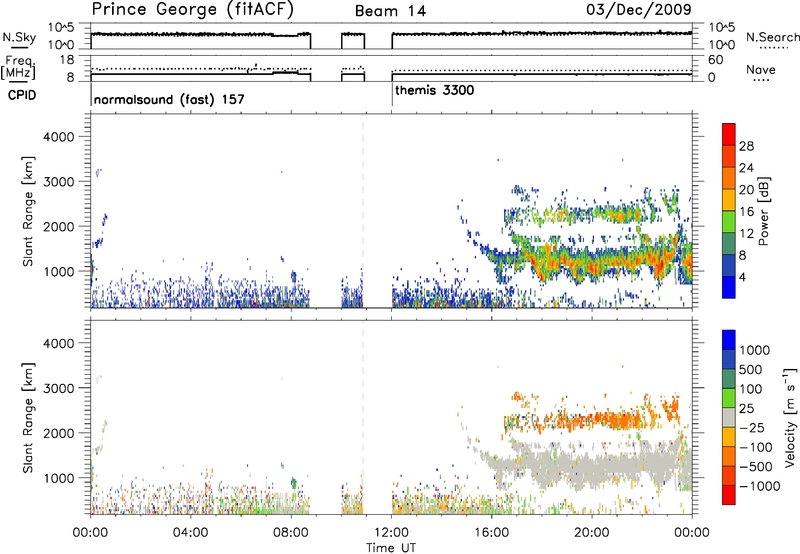The width and height of the screenshot is (800, 554).
Task: Click the 'Slant Range [km]' label of the power panel
Action: tap(28, 211)
